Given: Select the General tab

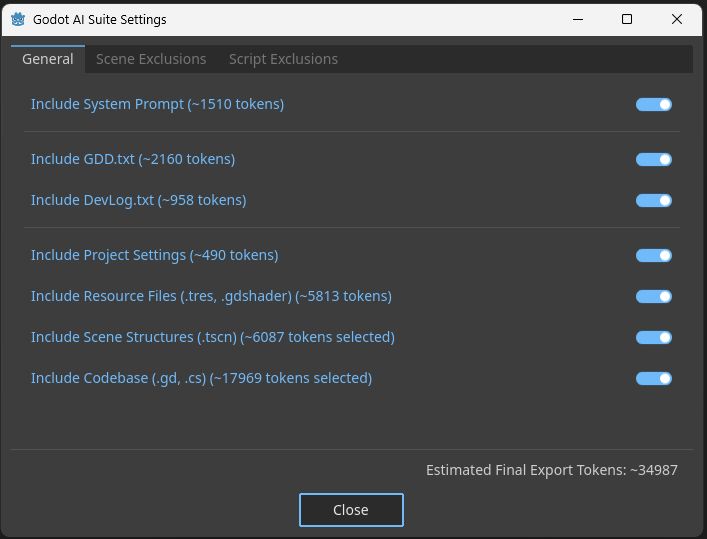Looking at the screenshot, I should (x=48, y=59).
